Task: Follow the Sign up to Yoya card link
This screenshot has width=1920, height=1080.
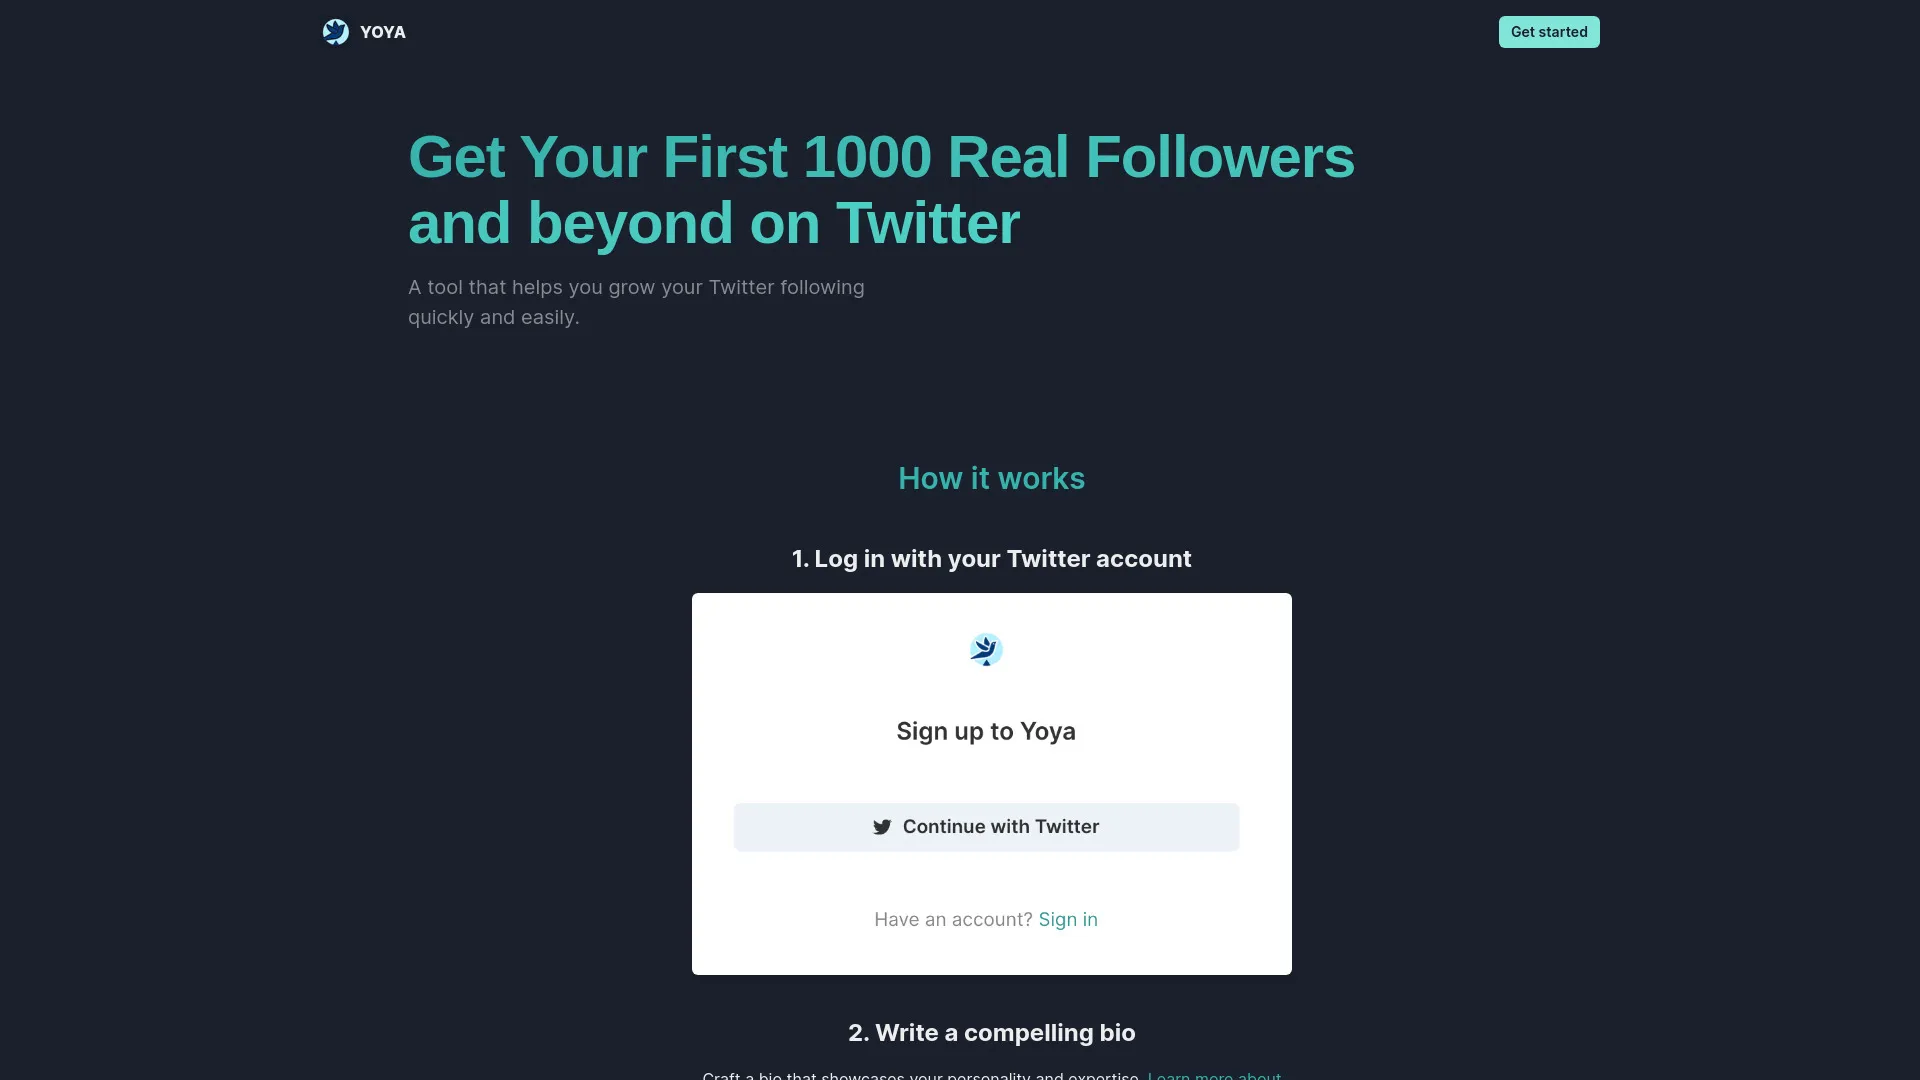Action: (x=985, y=731)
